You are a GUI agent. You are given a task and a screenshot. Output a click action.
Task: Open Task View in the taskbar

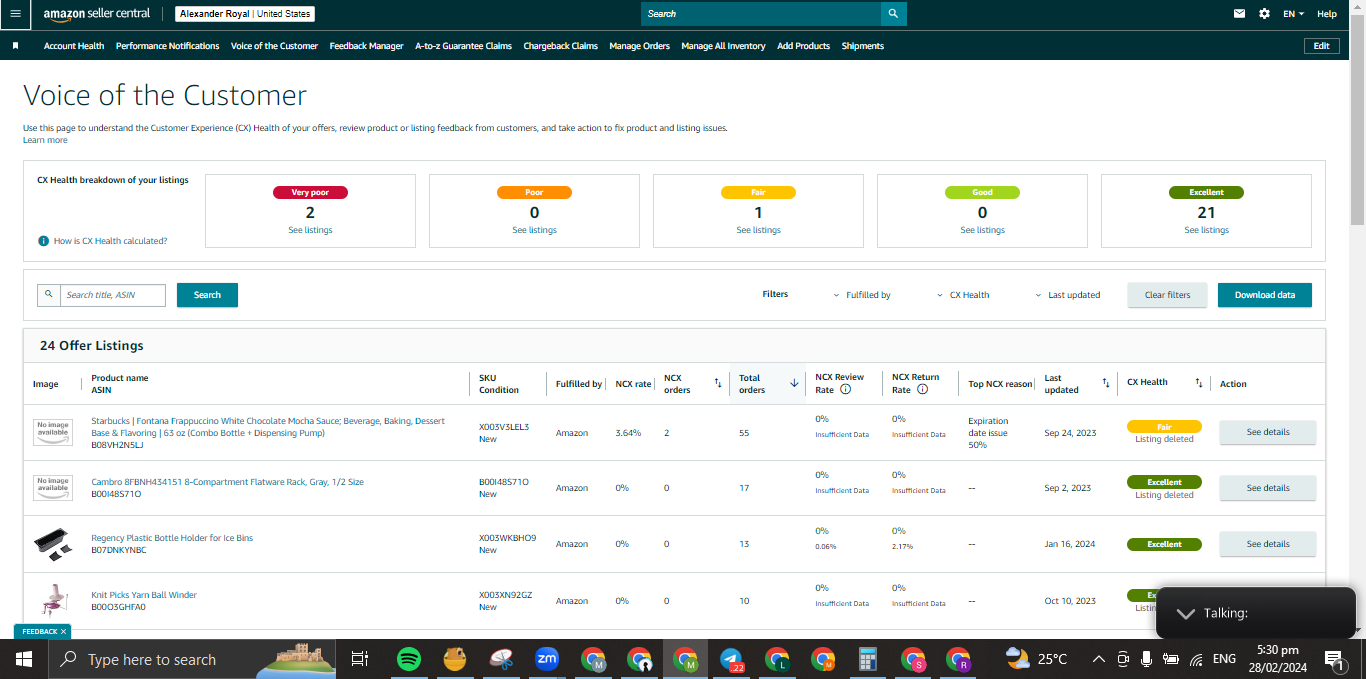click(x=359, y=659)
